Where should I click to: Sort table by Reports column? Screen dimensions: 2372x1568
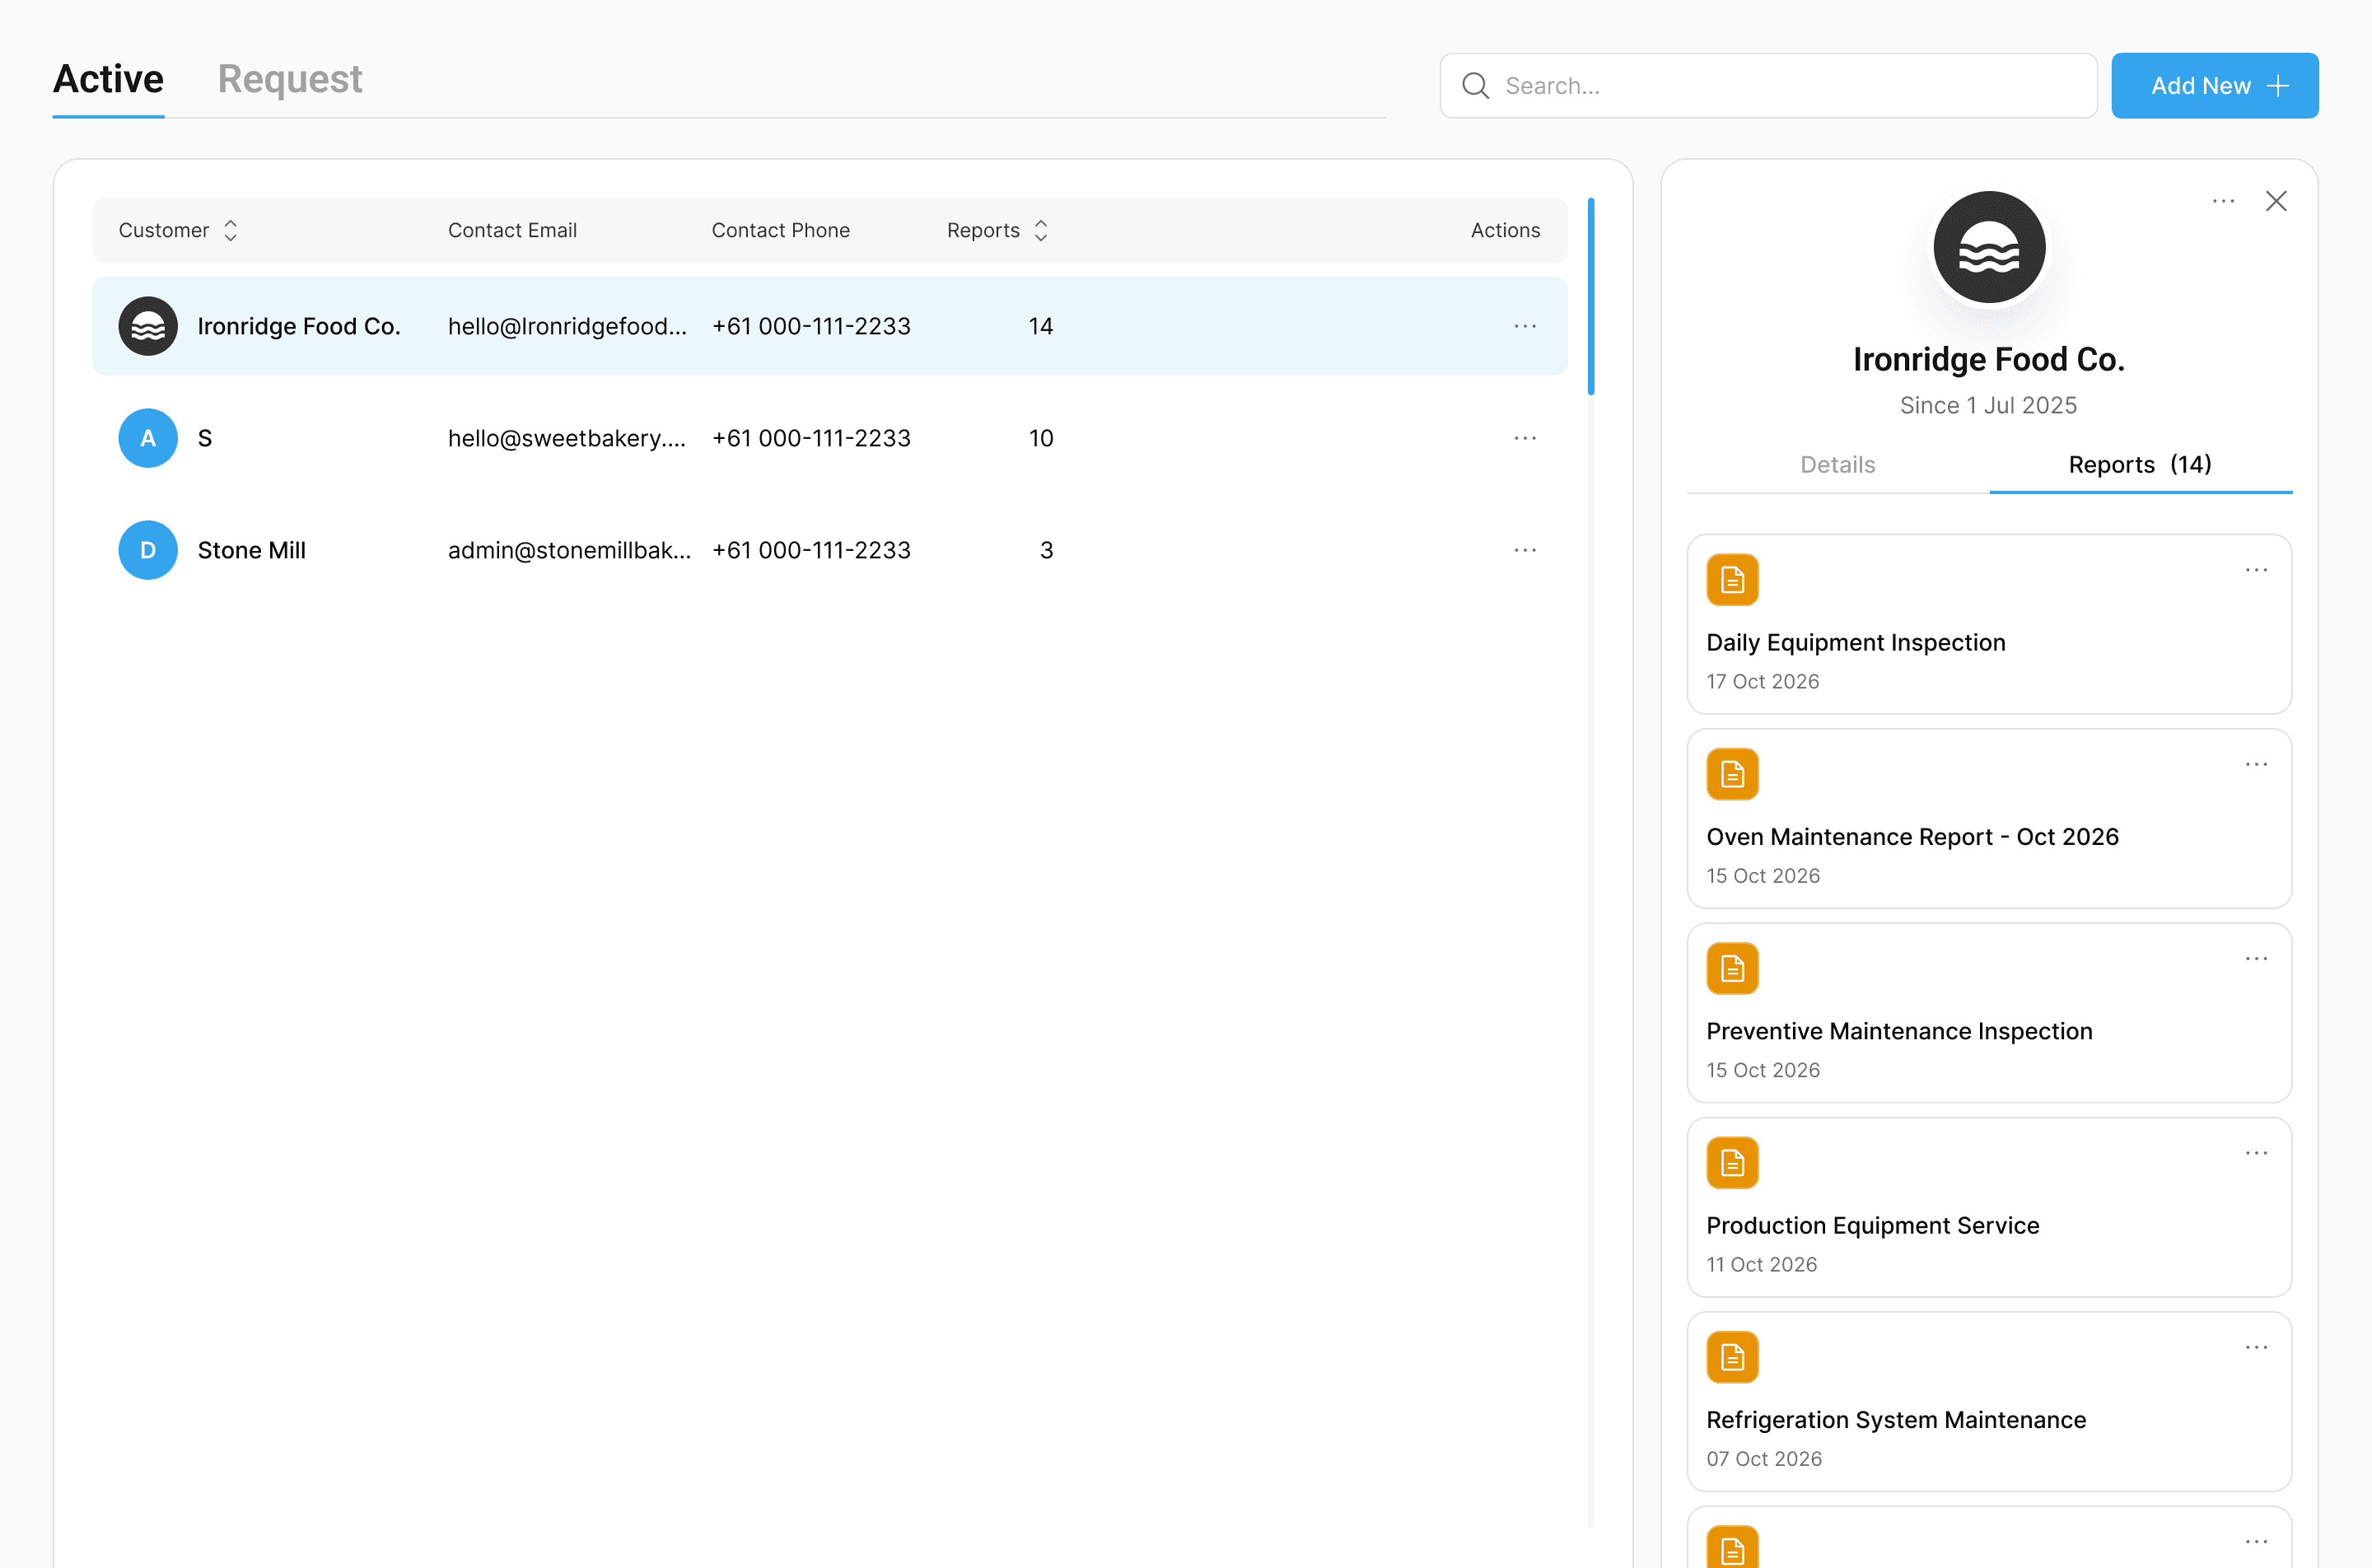click(x=1040, y=230)
